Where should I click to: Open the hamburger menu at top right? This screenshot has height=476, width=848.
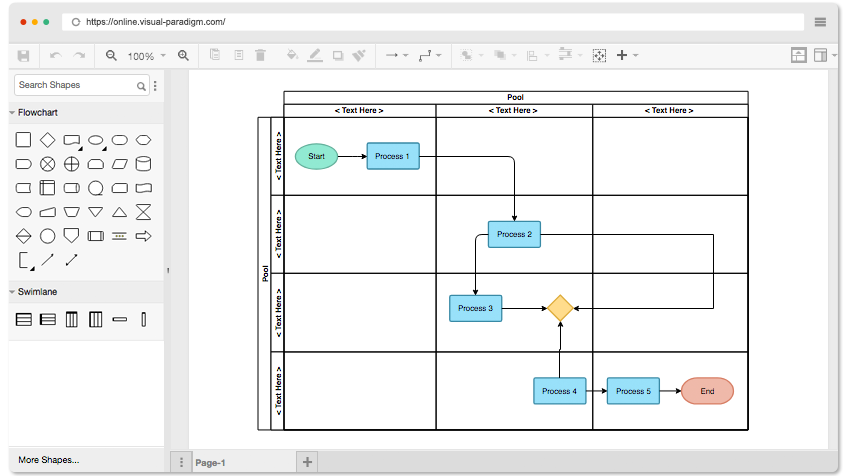(x=820, y=22)
